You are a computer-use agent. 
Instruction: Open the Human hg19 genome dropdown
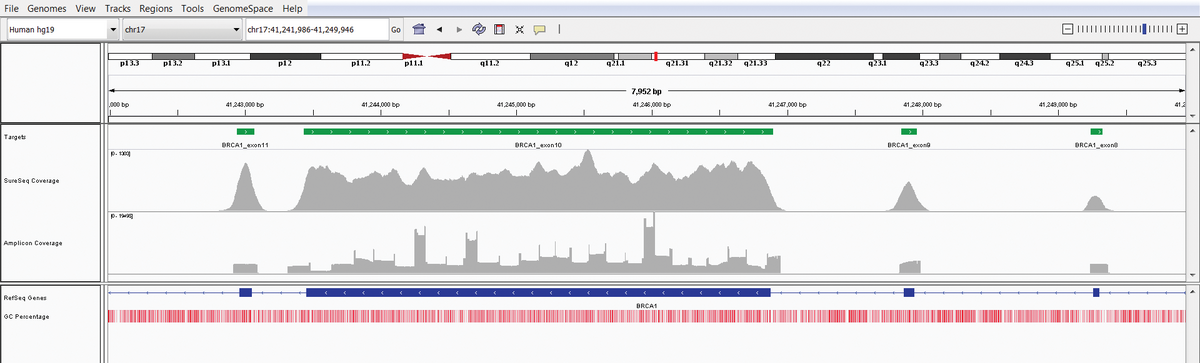coord(61,29)
